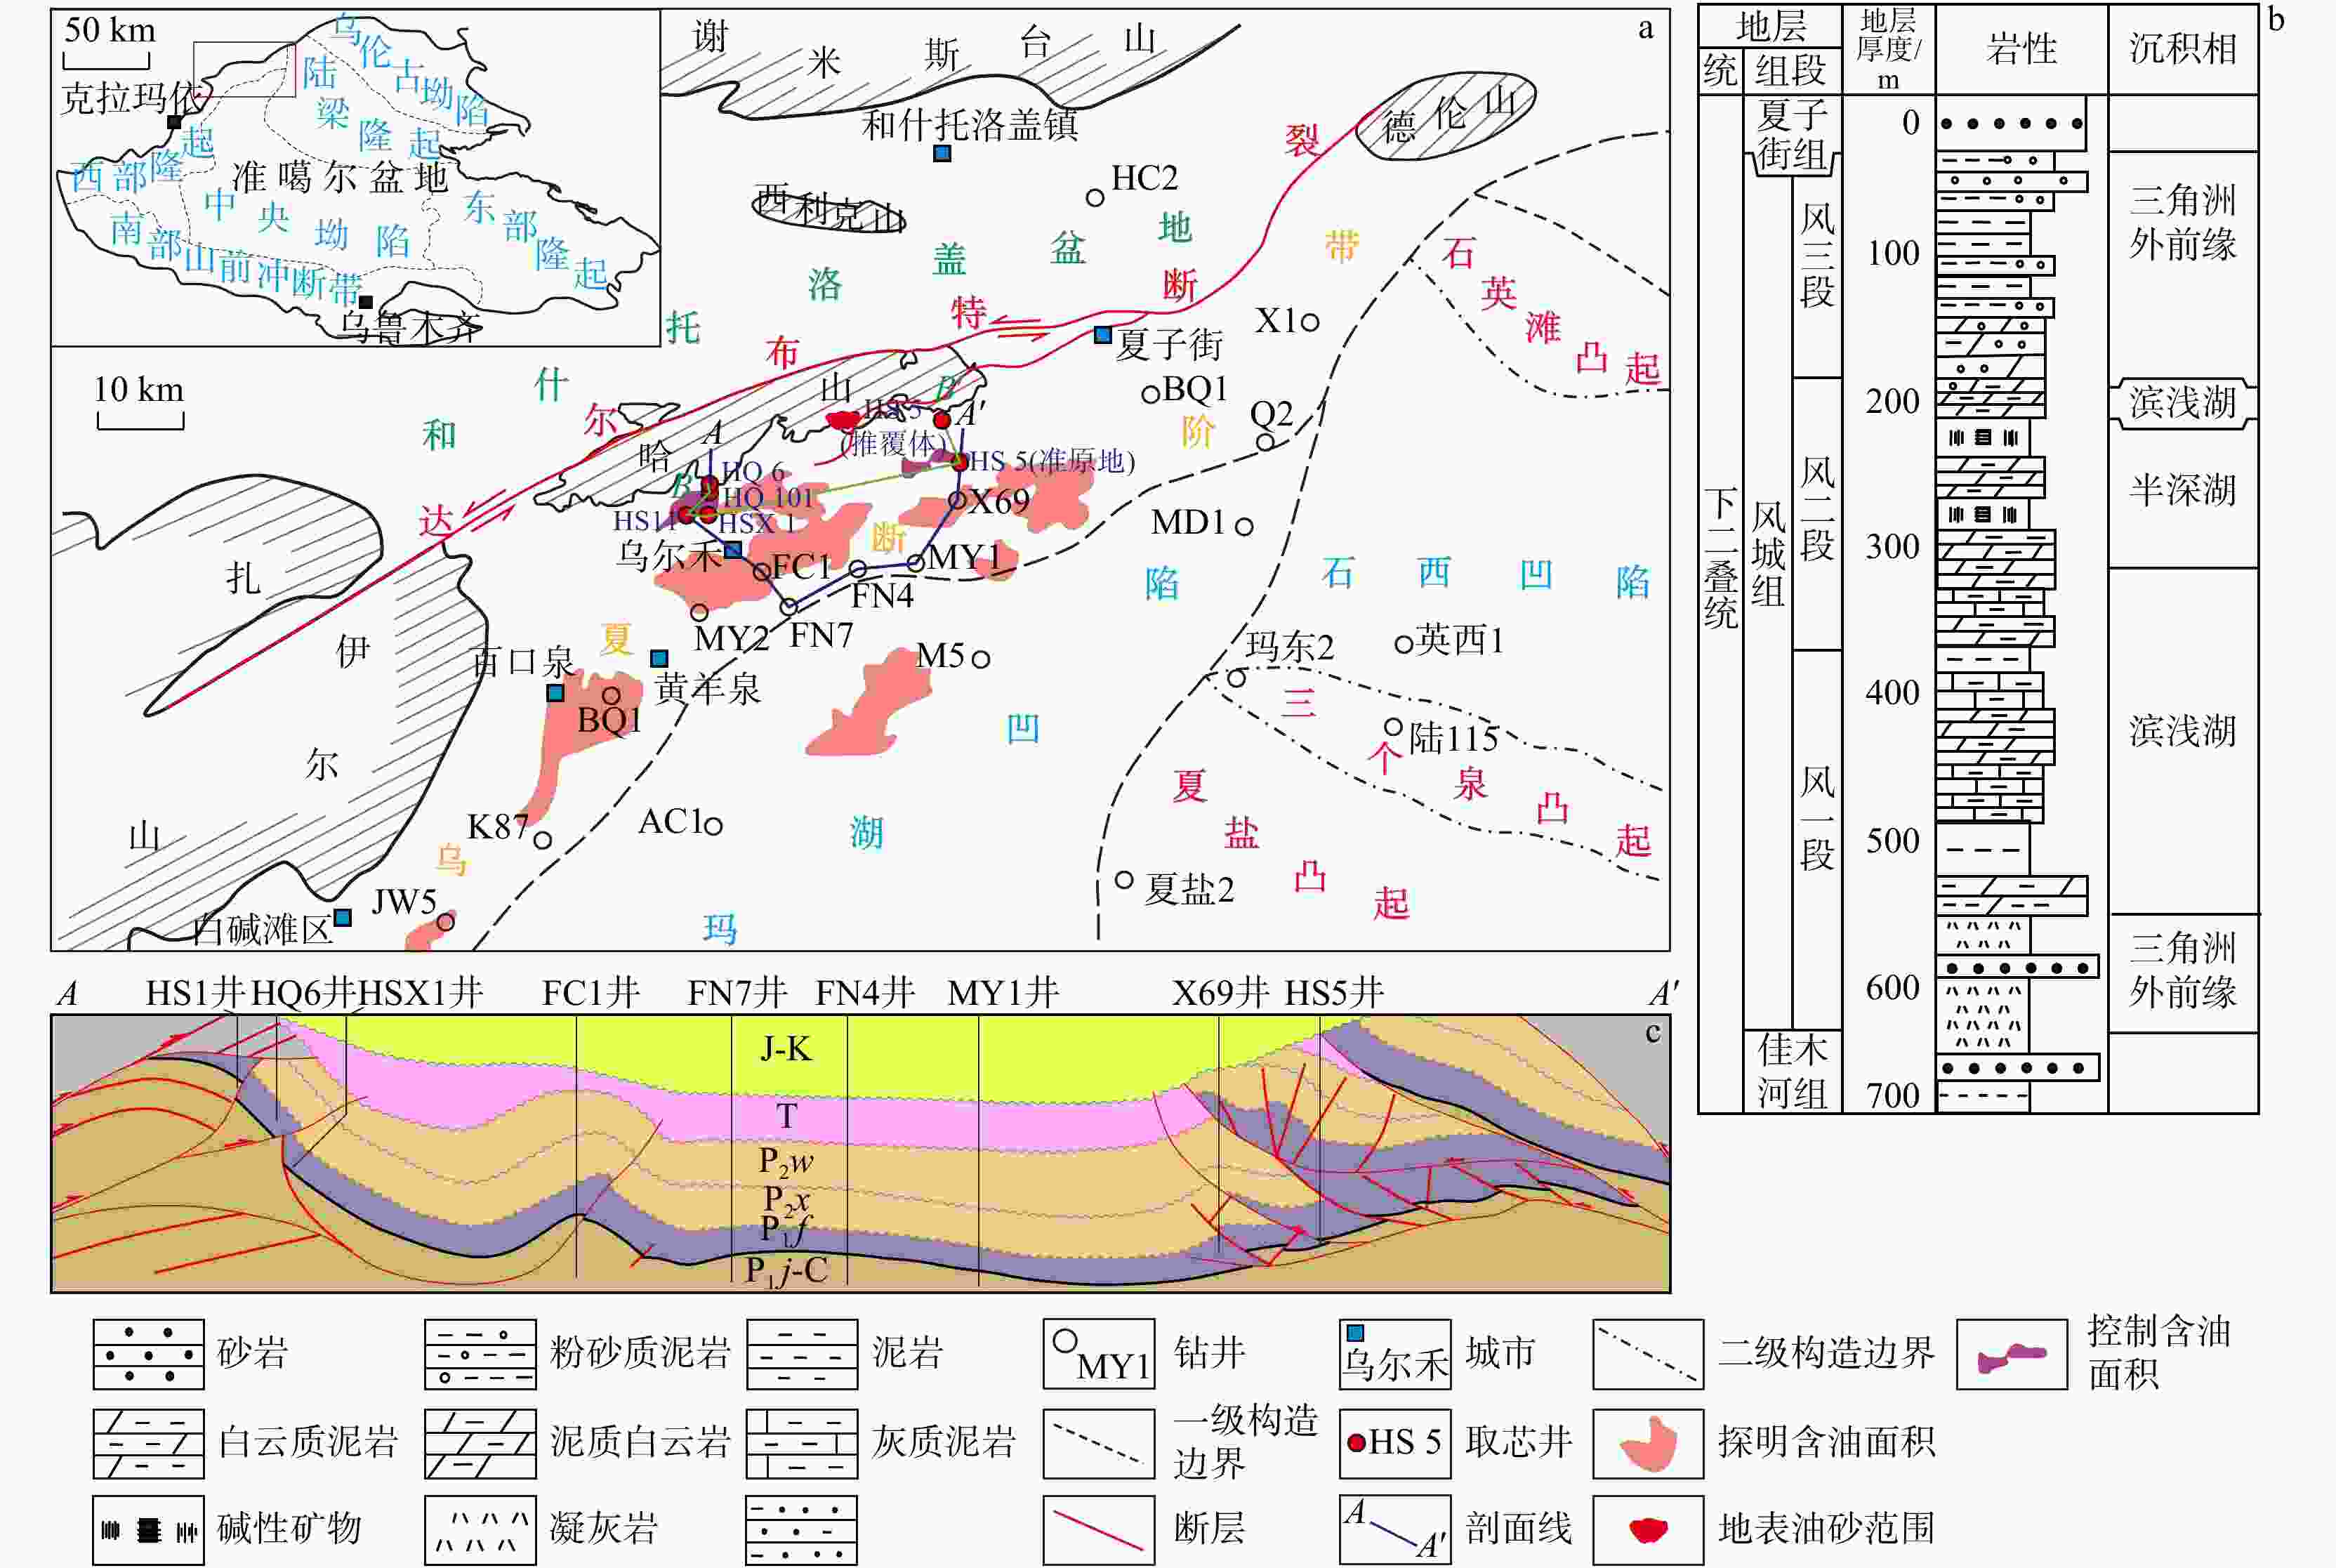Click the dolomitic mudstone (白云质泥岩) legend box
The image size is (2336, 1568).
[148, 1443]
